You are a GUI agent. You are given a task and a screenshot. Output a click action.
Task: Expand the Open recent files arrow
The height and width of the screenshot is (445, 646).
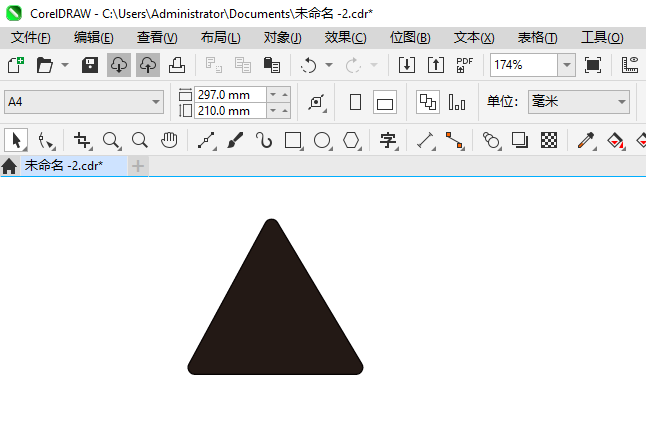click(x=65, y=65)
